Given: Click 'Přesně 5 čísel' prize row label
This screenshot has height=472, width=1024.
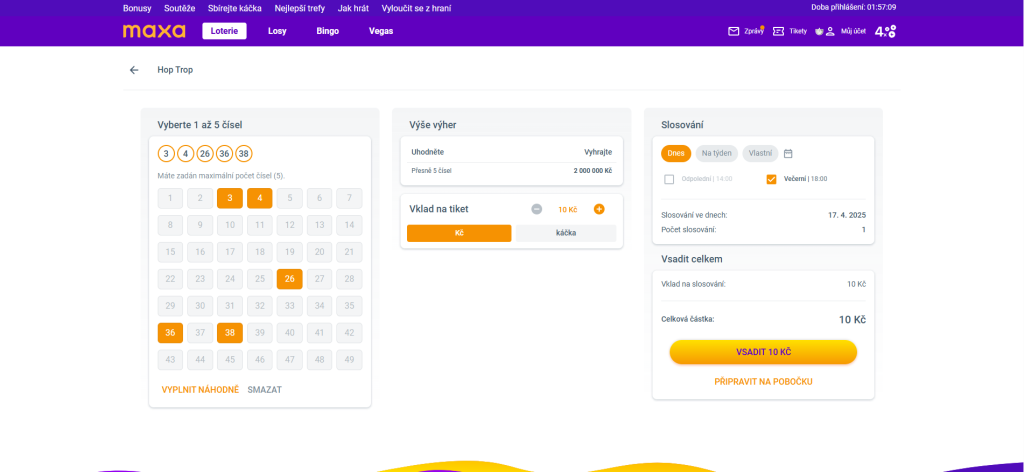Looking at the screenshot, I should 431,170.
